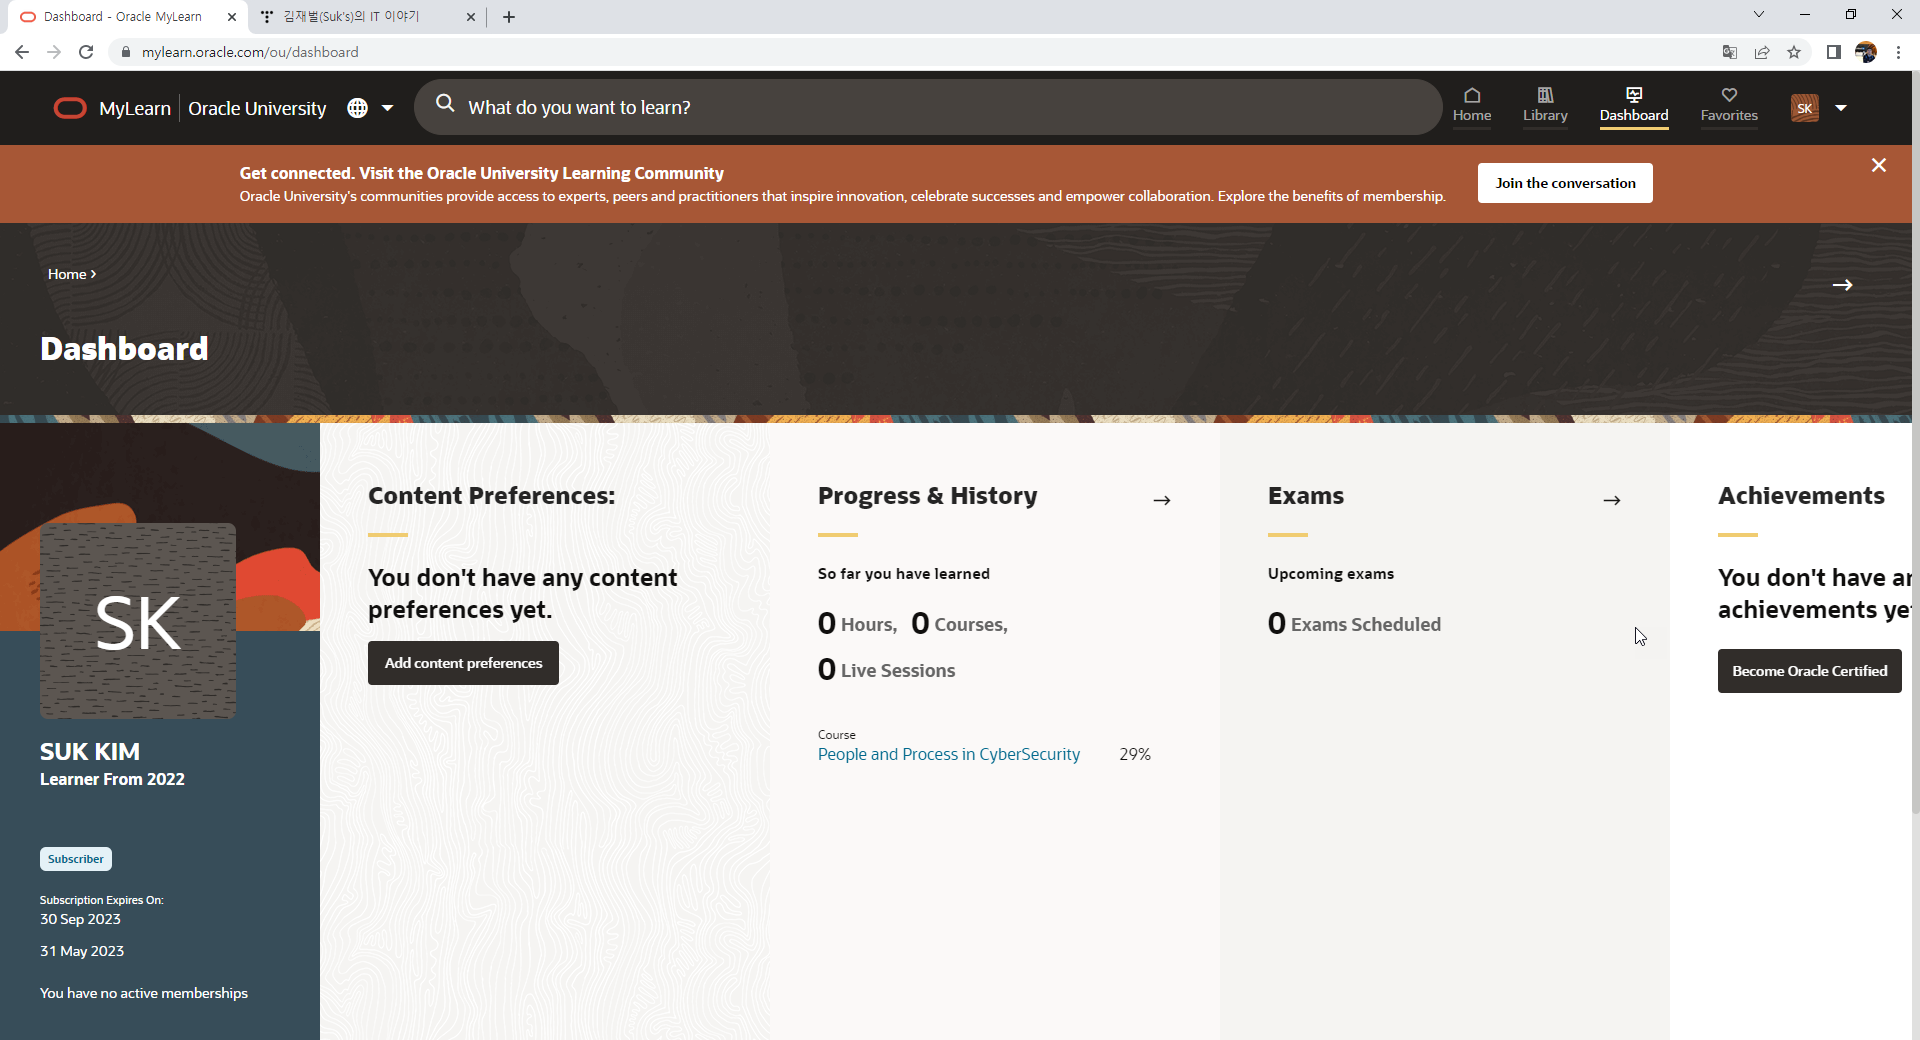
Task: Click the search magnifier icon
Action: pyautogui.click(x=445, y=104)
